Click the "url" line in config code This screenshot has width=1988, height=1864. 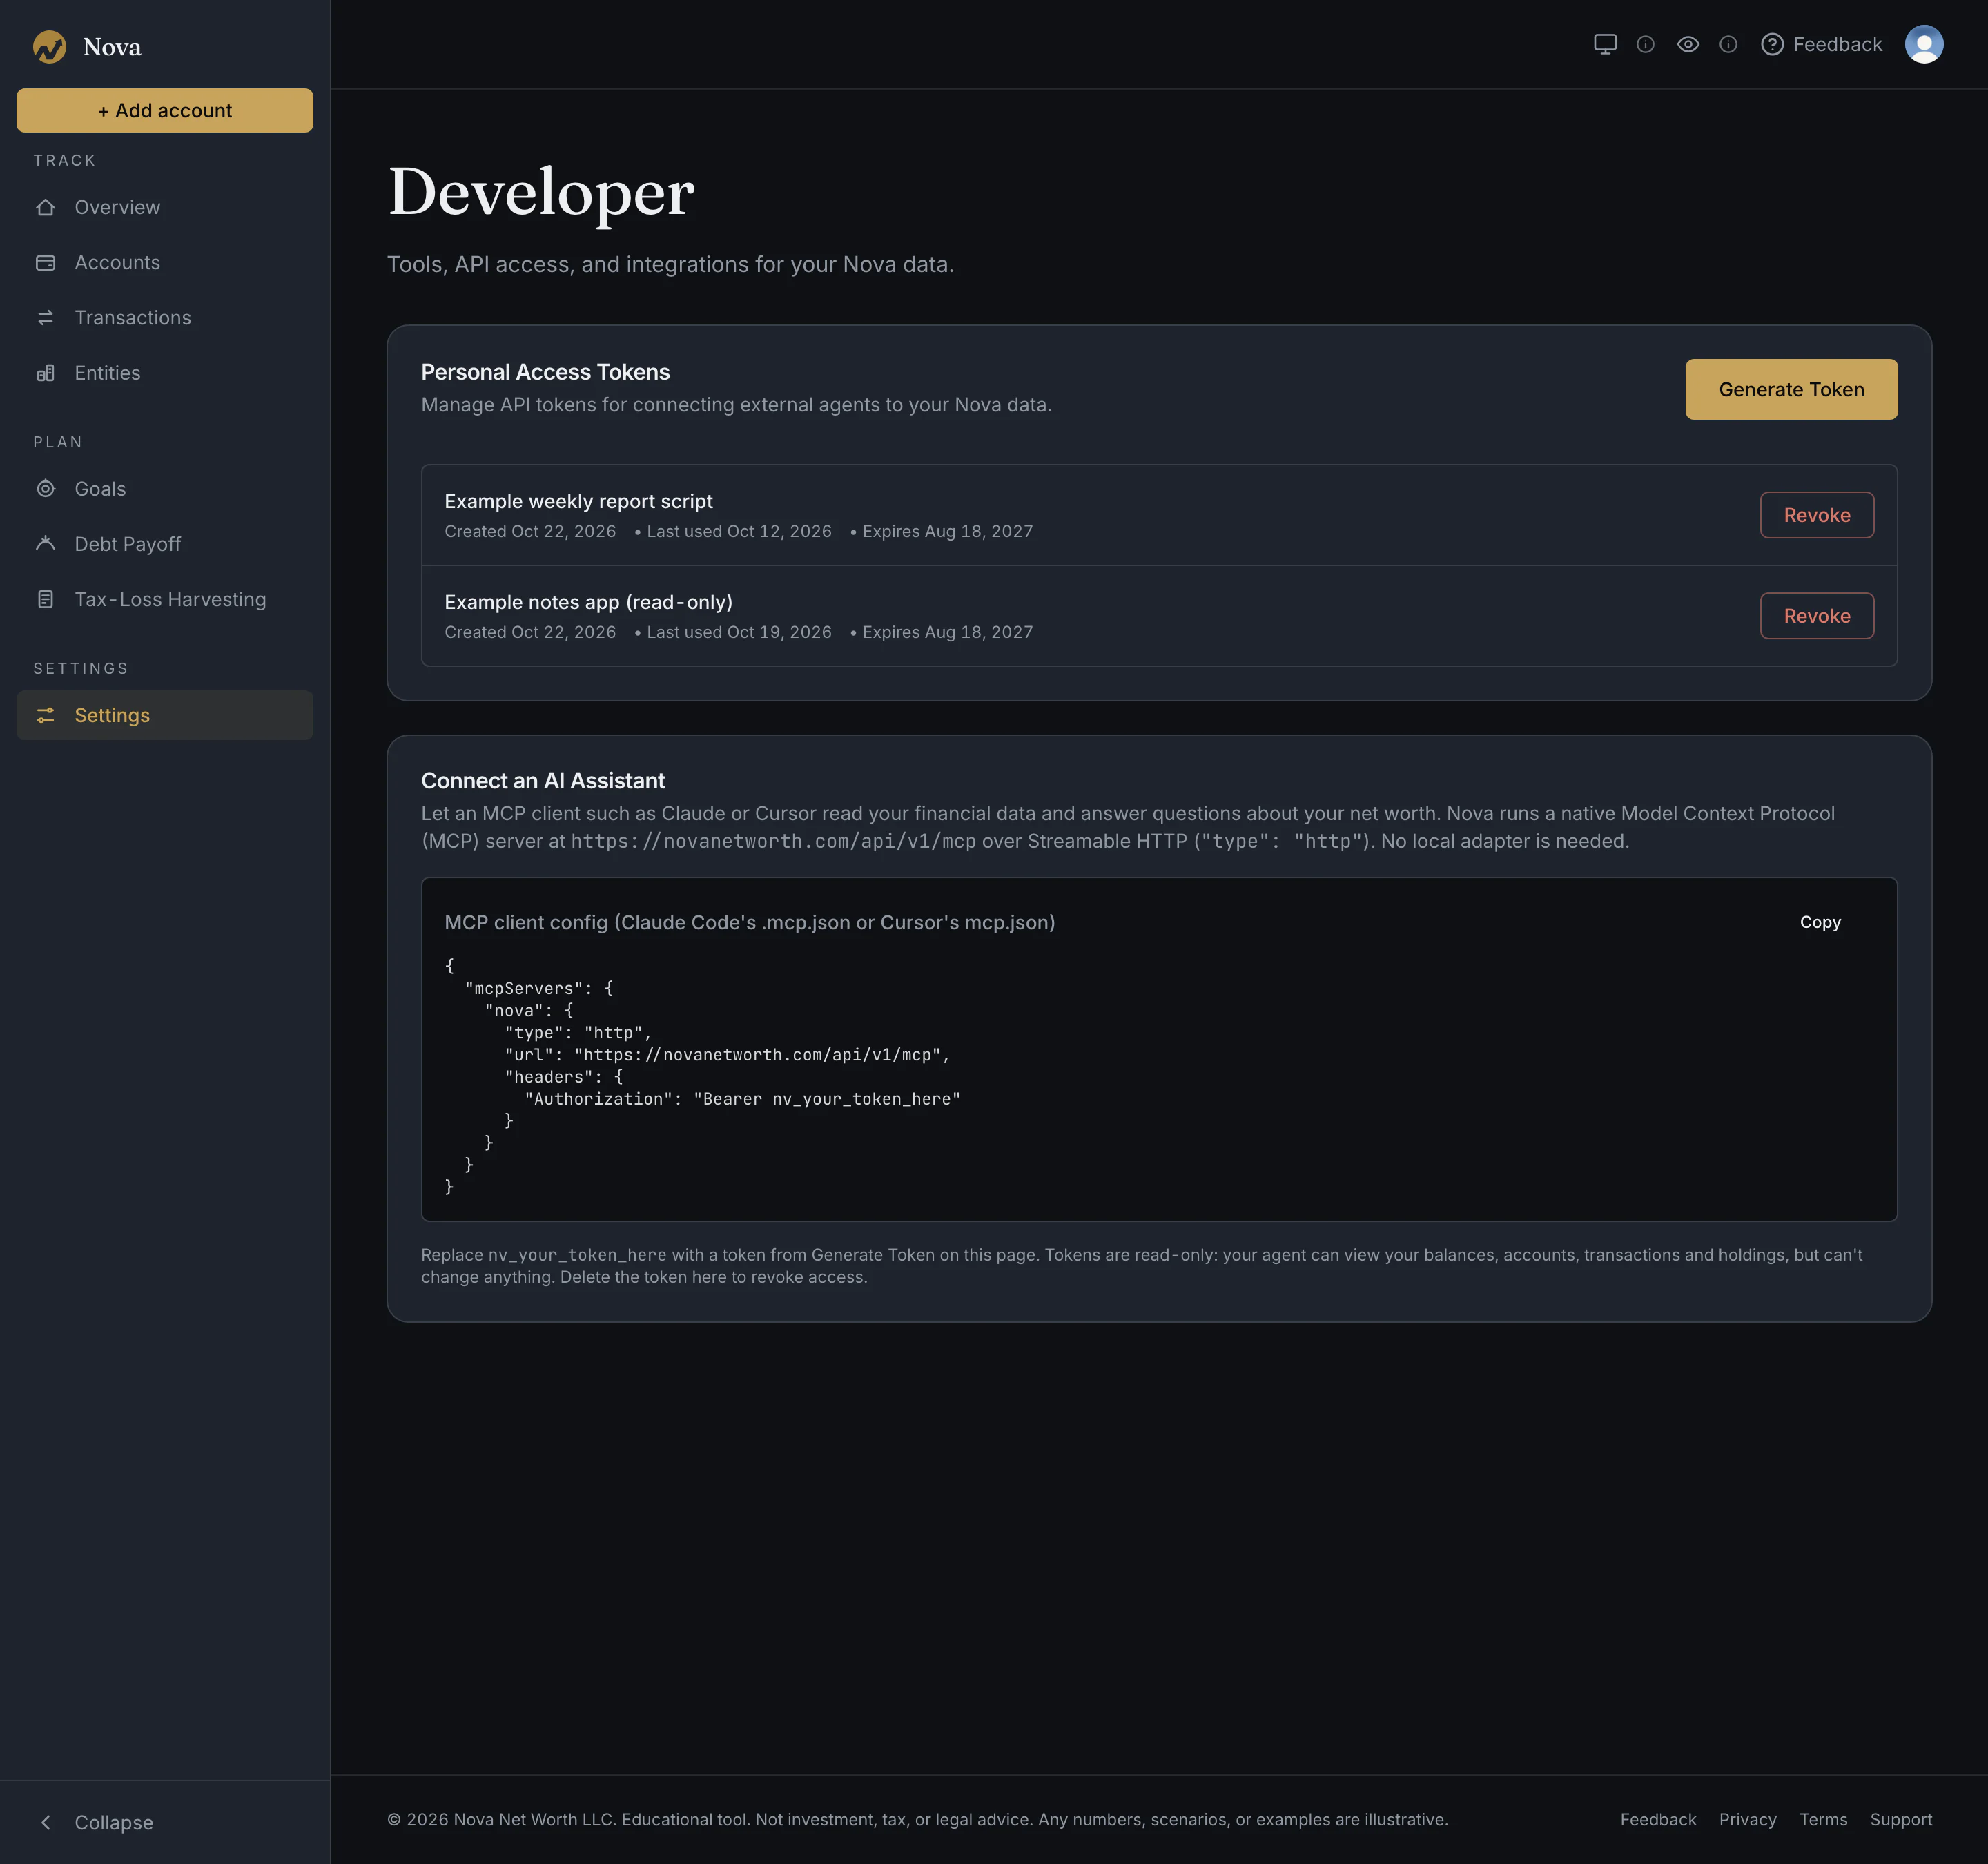click(x=727, y=1055)
